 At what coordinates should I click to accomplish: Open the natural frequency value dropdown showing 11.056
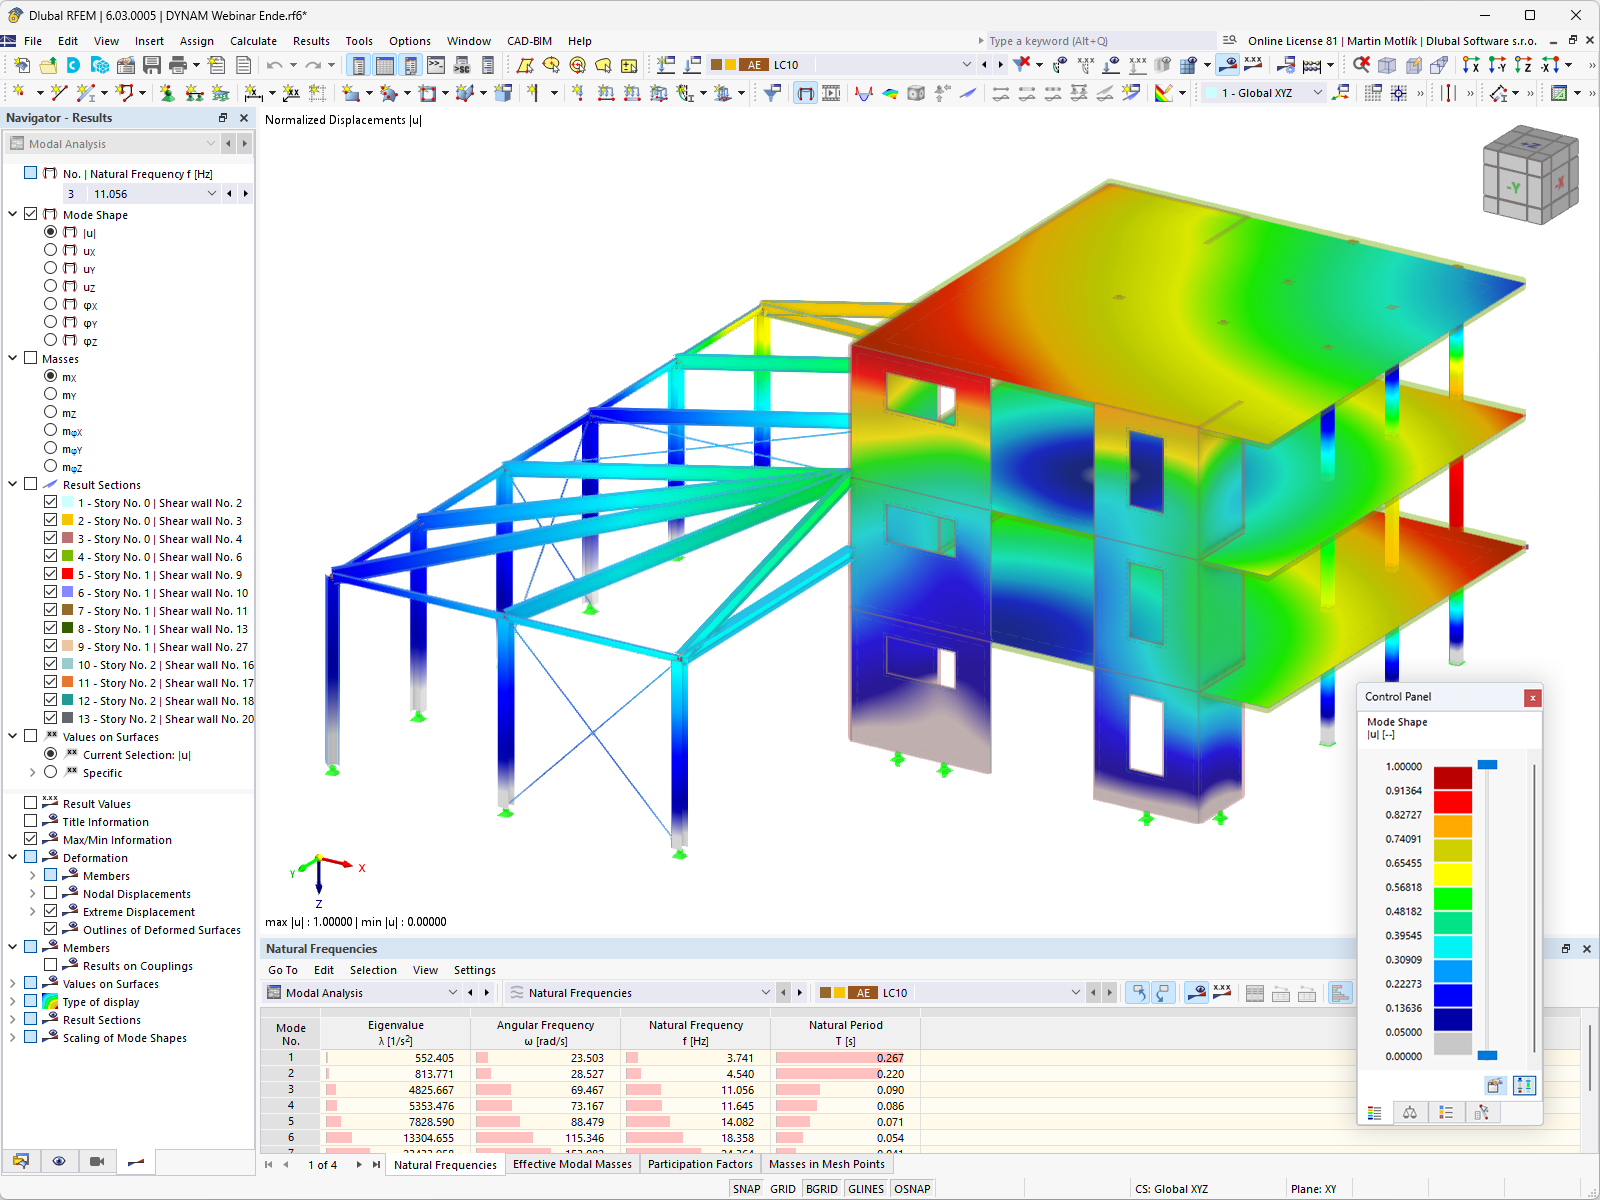pos(212,193)
